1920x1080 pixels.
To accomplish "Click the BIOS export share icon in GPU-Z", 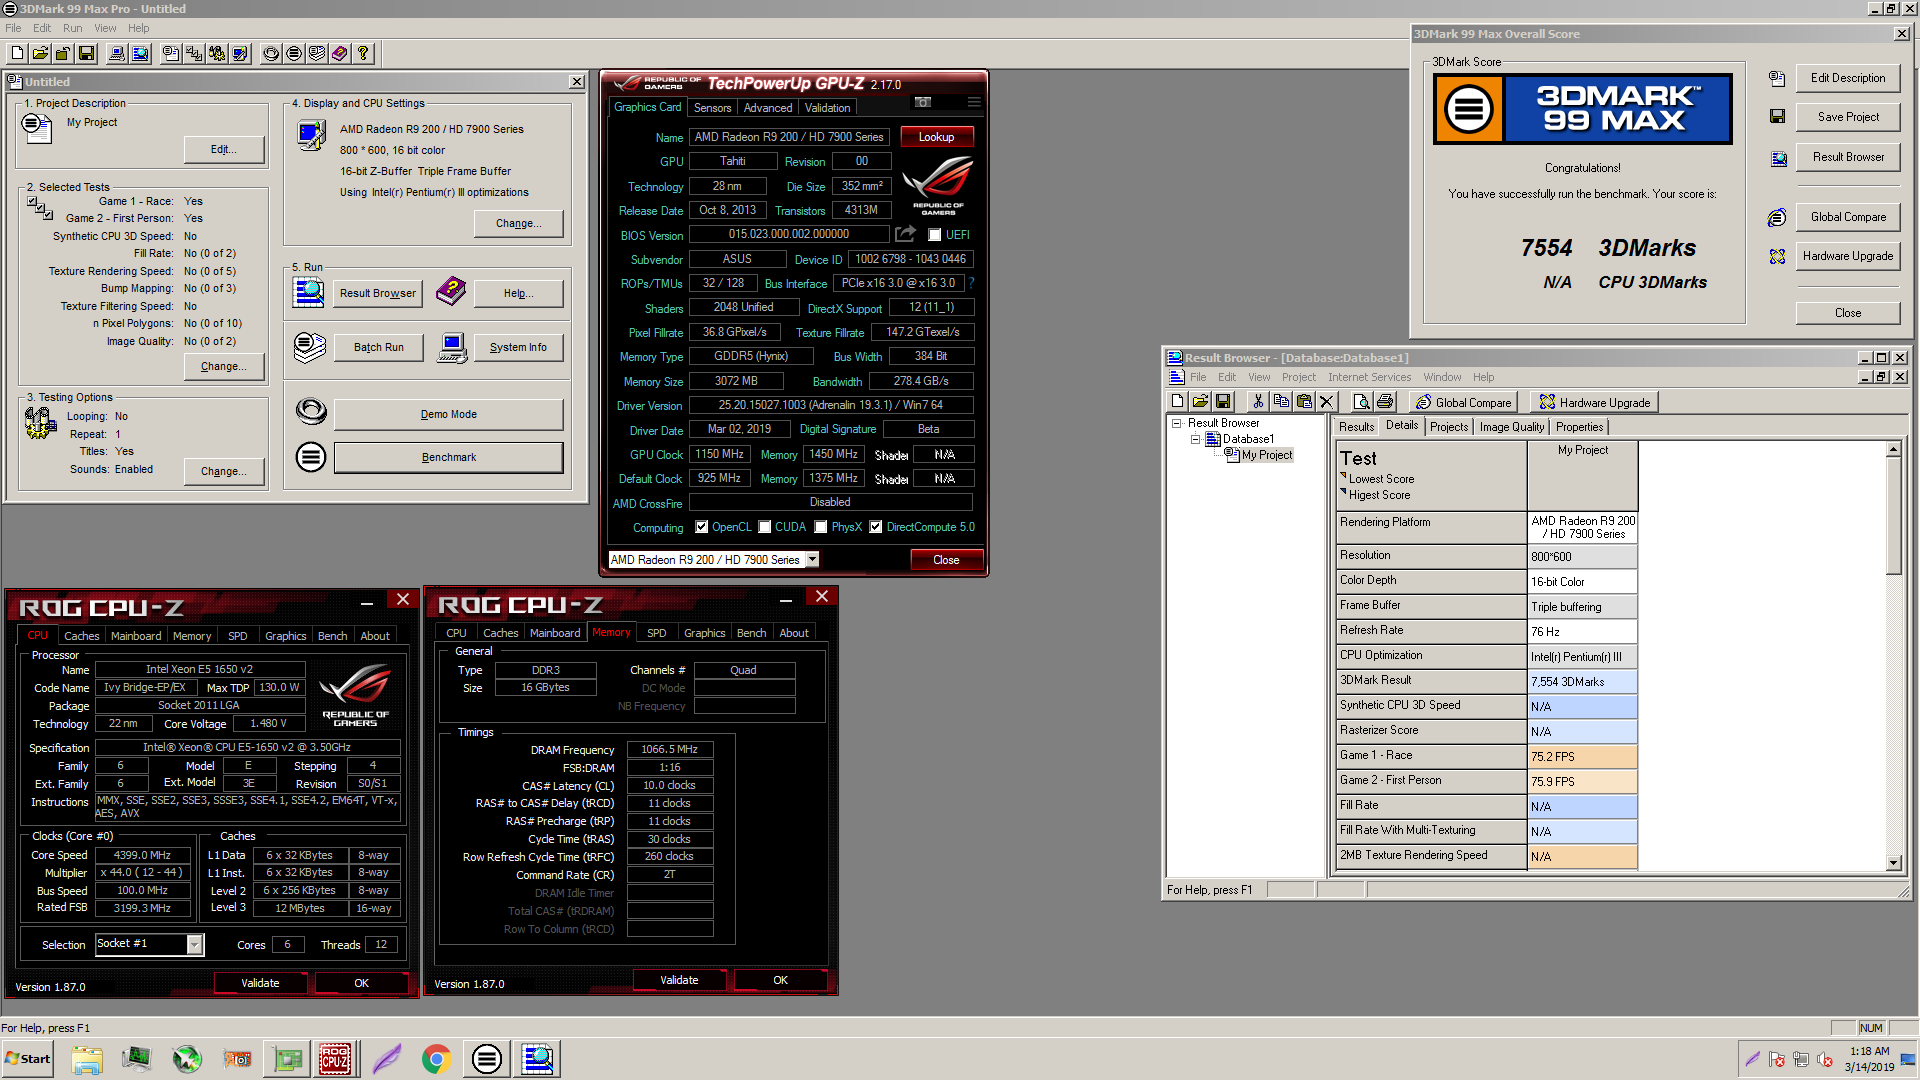I will pos(905,234).
